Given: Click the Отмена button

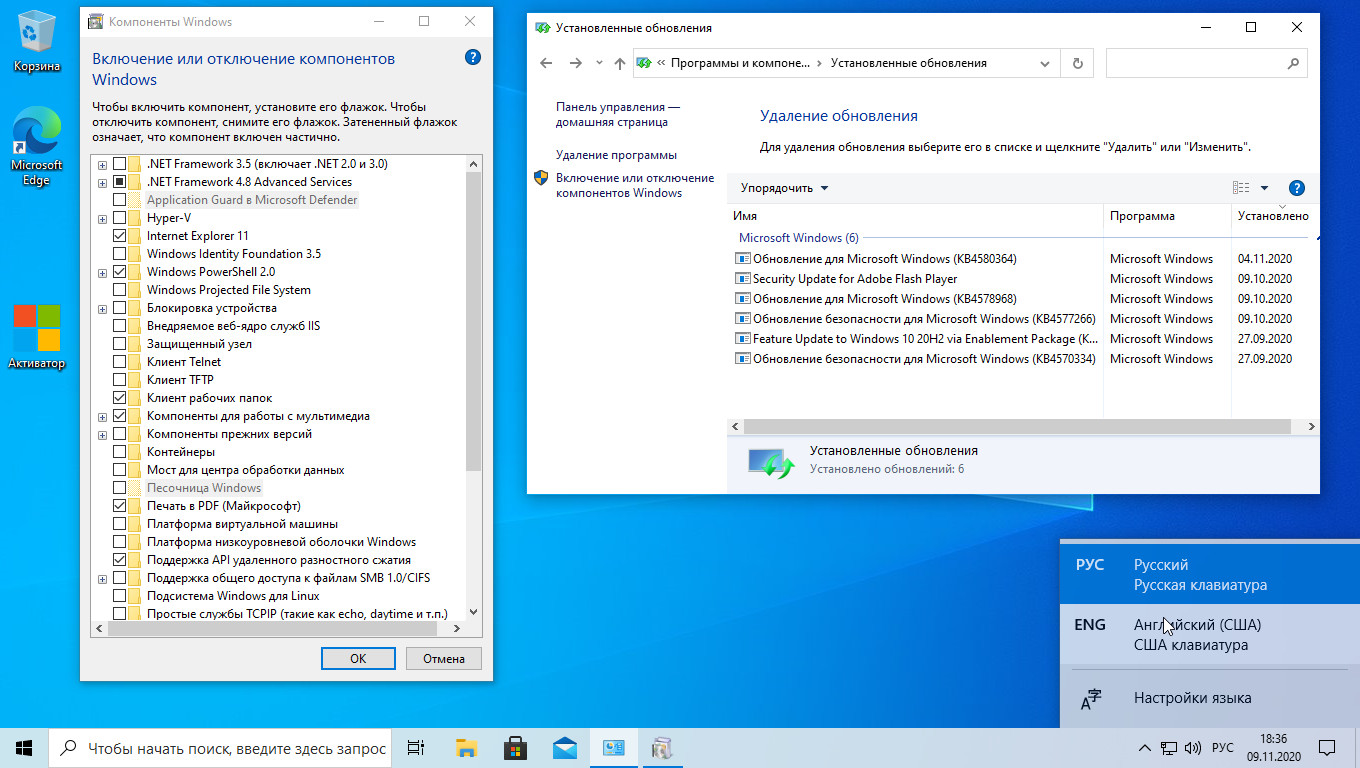Looking at the screenshot, I should click(x=443, y=659).
